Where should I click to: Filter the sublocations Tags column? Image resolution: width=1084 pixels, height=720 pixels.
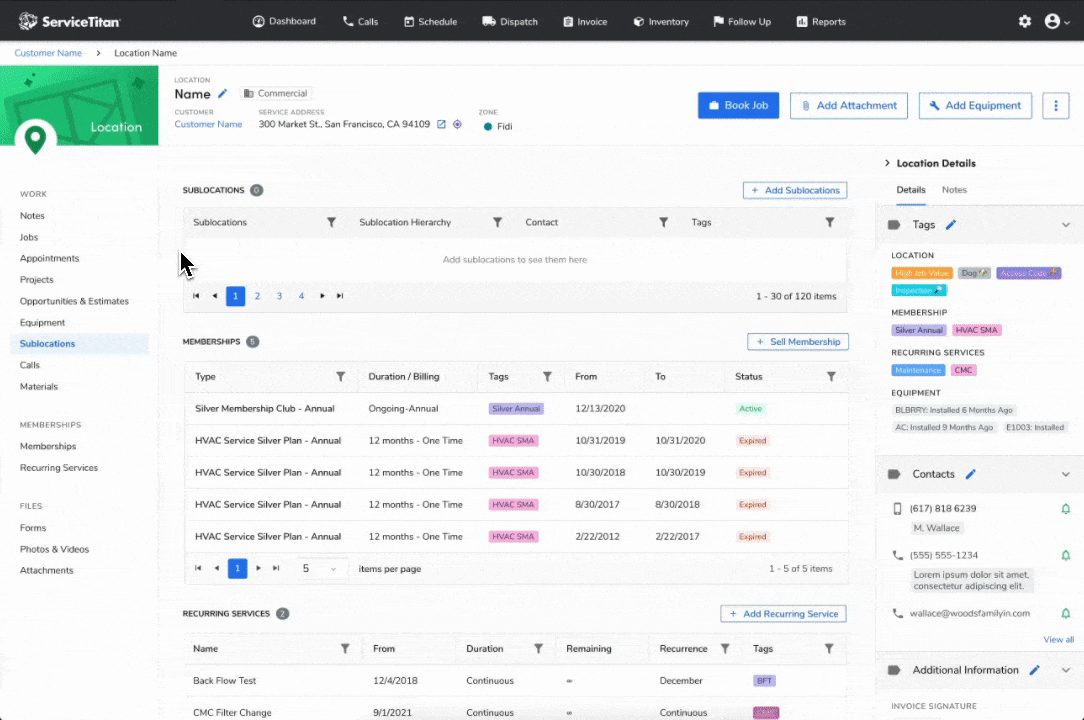[x=830, y=222]
